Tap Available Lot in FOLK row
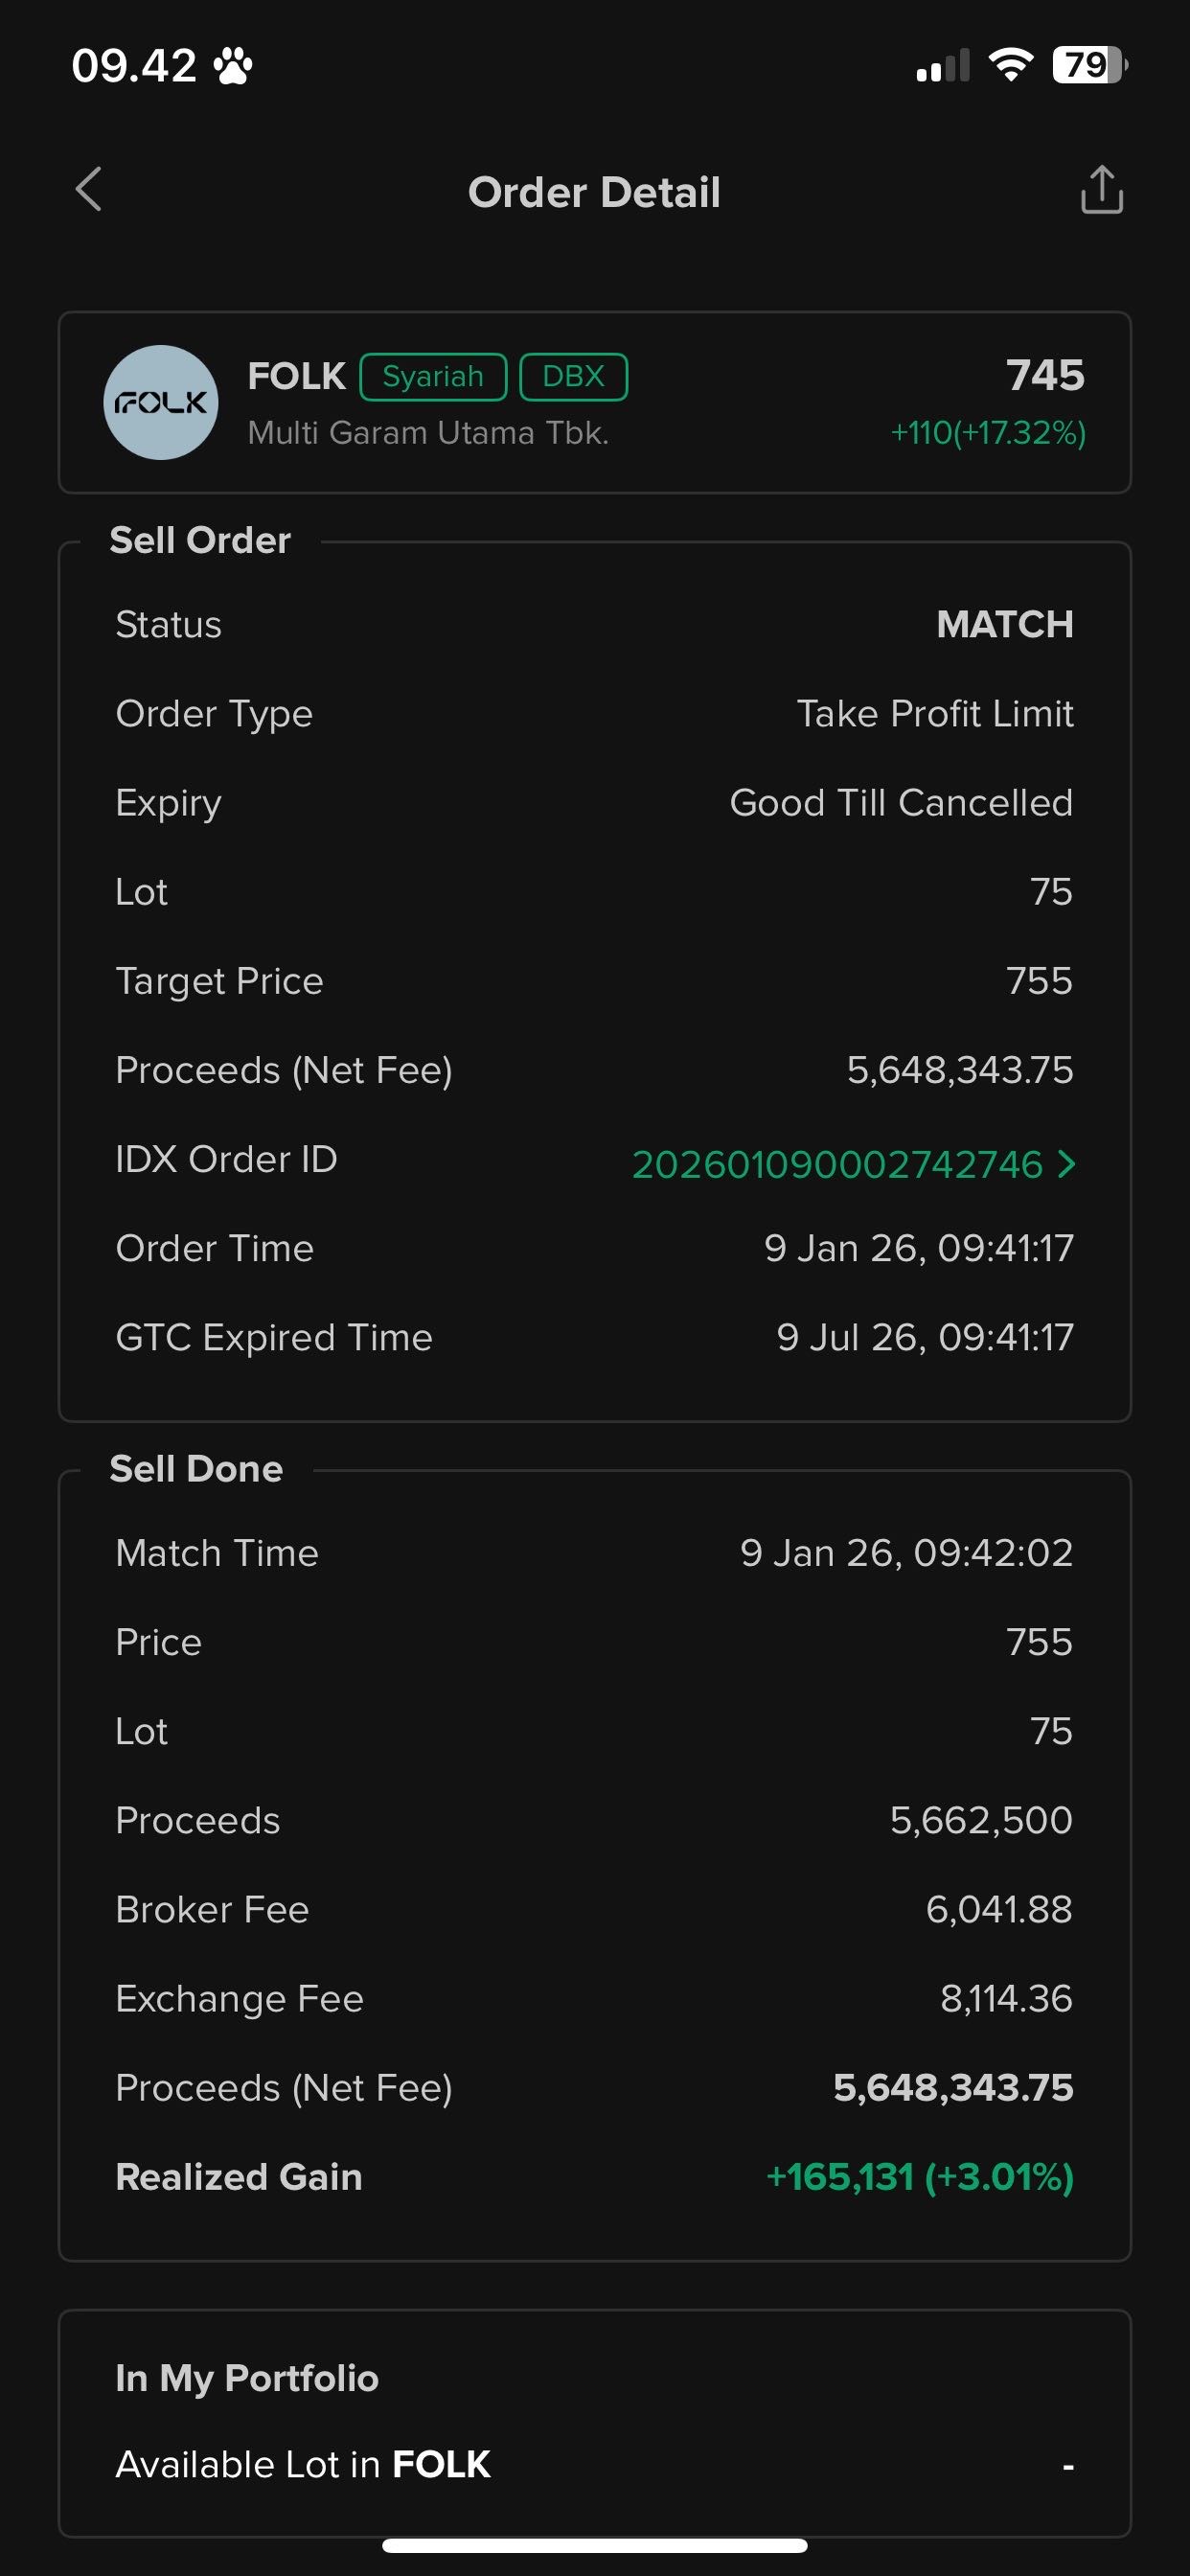This screenshot has height=2576, width=1190. pos(594,2465)
